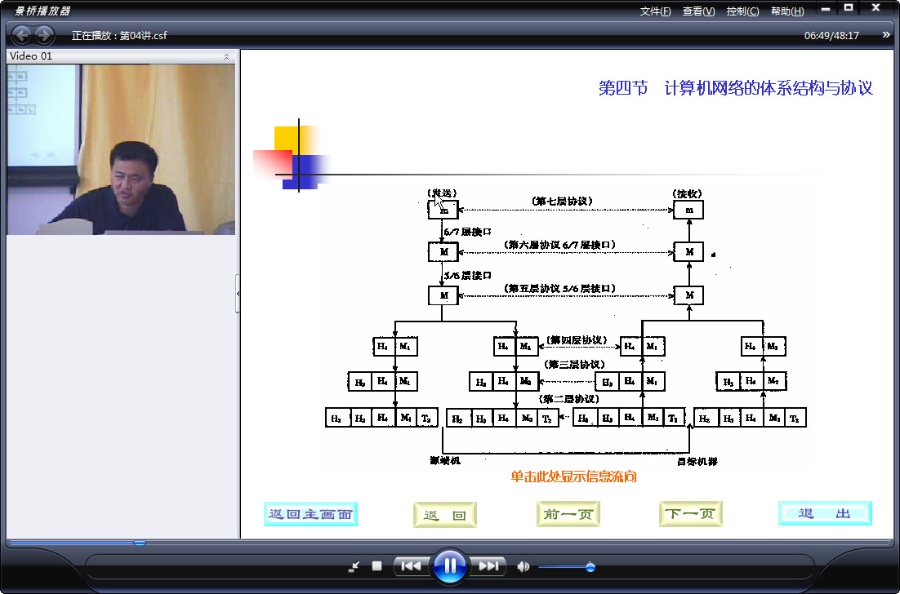Click the 返回主画面 button
The height and width of the screenshot is (594, 900).
[x=311, y=514]
